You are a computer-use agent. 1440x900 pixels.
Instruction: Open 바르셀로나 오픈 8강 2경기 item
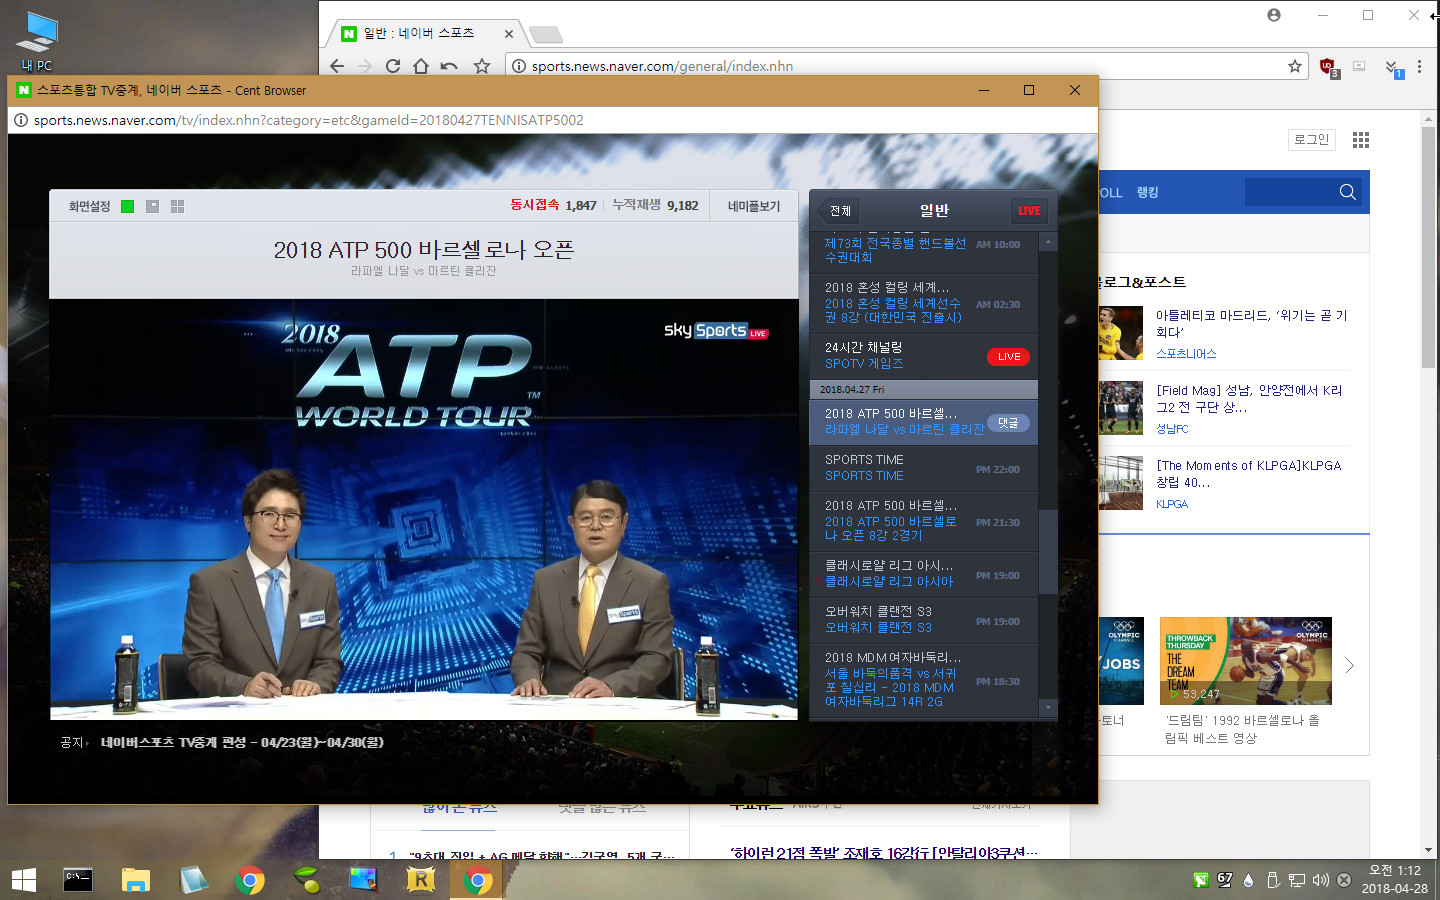(x=923, y=521)
